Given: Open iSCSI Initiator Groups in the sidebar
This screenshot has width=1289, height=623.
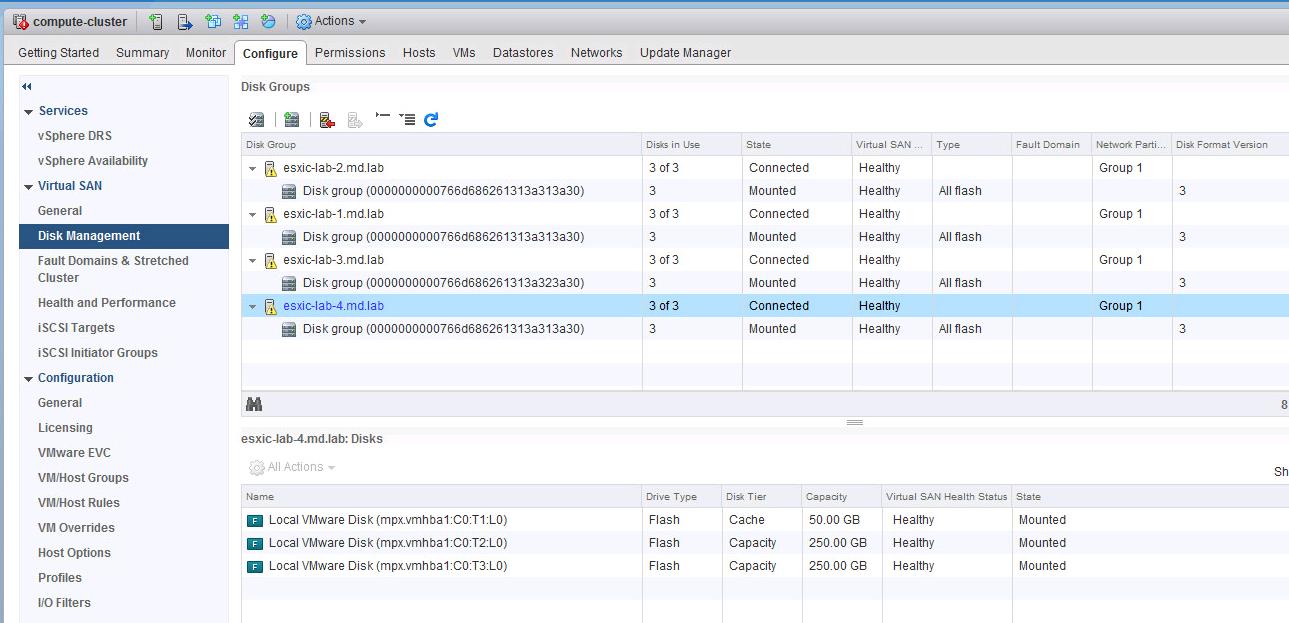Looking at the screenshot, I should pos(98,353).
